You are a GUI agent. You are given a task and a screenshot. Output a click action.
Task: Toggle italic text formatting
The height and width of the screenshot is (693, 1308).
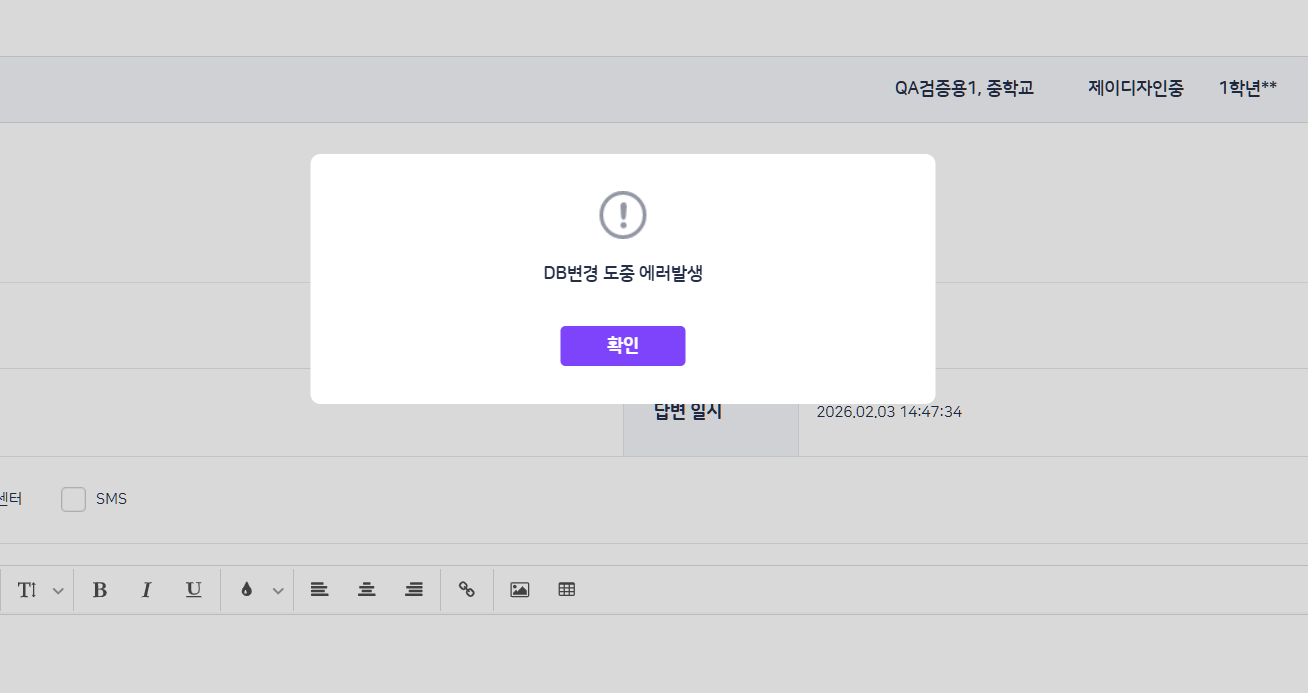pos(146,590)
